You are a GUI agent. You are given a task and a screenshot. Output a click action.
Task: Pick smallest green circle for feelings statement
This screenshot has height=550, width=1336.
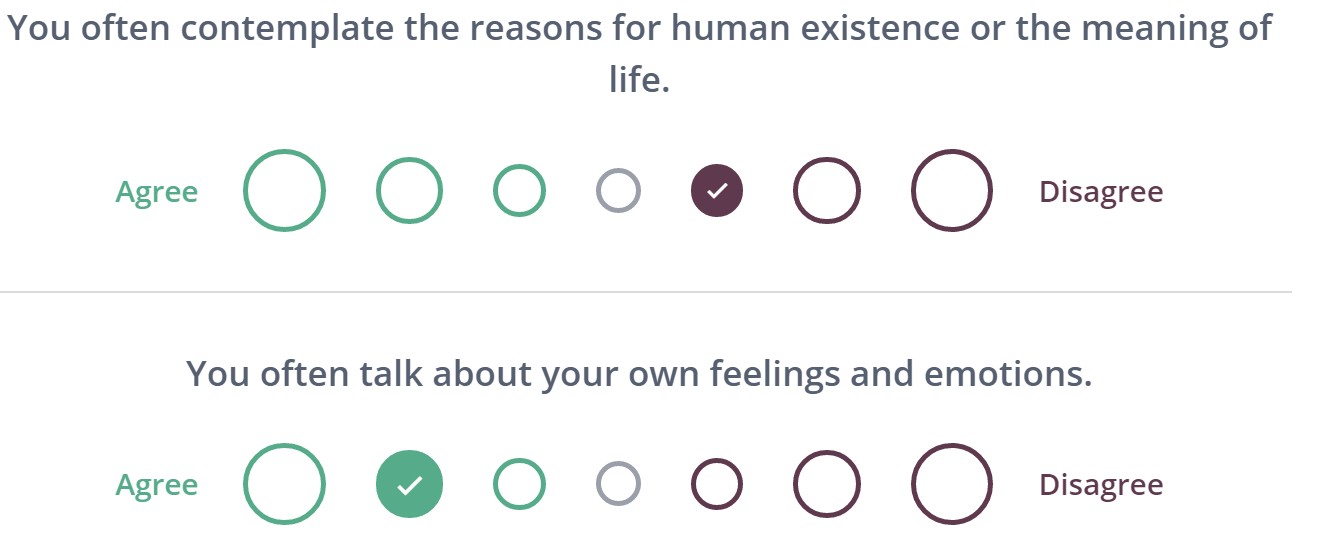point(519,484)
